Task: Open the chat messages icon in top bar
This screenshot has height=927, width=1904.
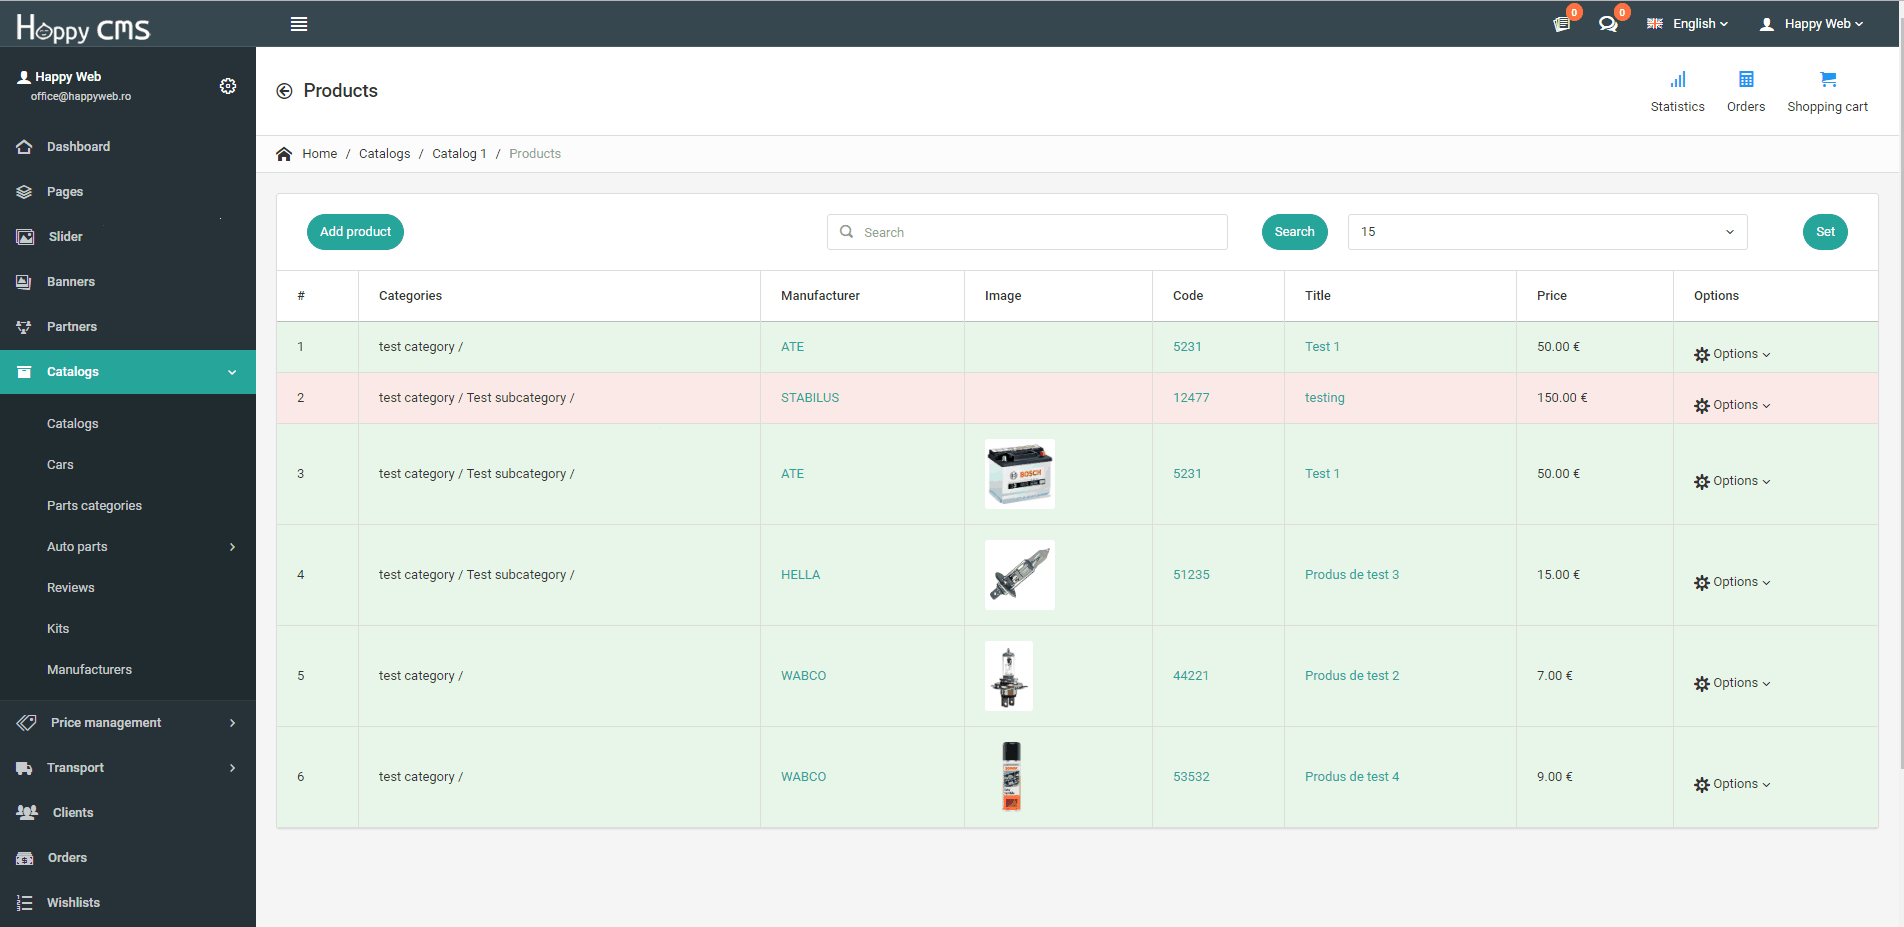Action: 1608,24
